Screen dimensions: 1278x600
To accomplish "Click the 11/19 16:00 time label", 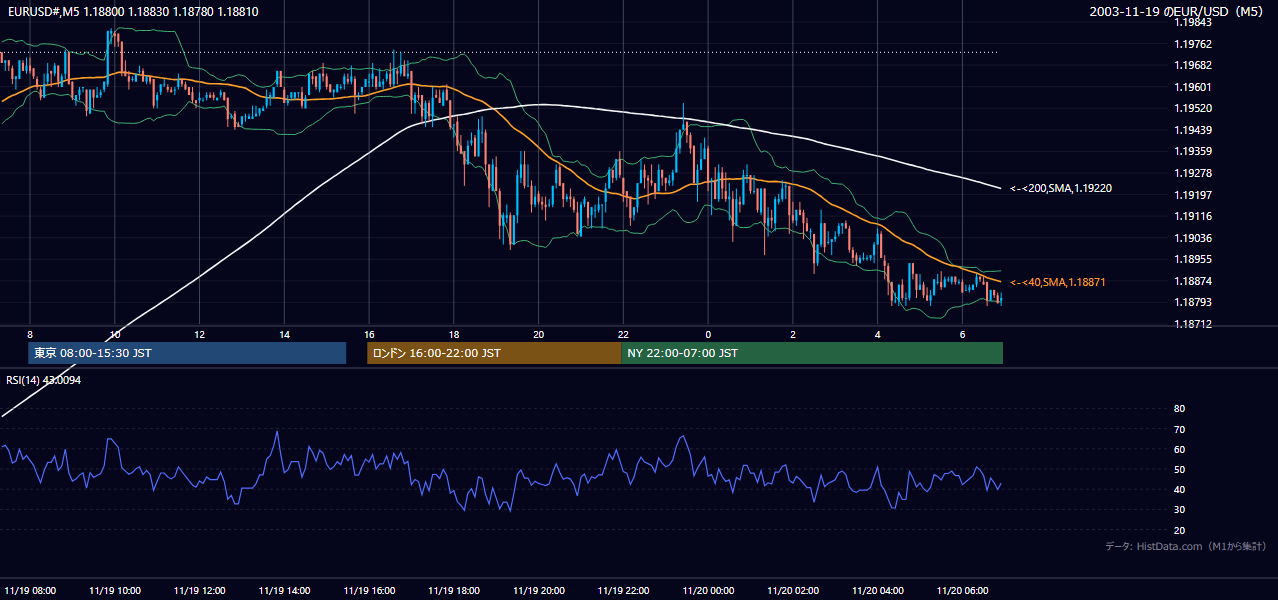I will click(369, 590).
